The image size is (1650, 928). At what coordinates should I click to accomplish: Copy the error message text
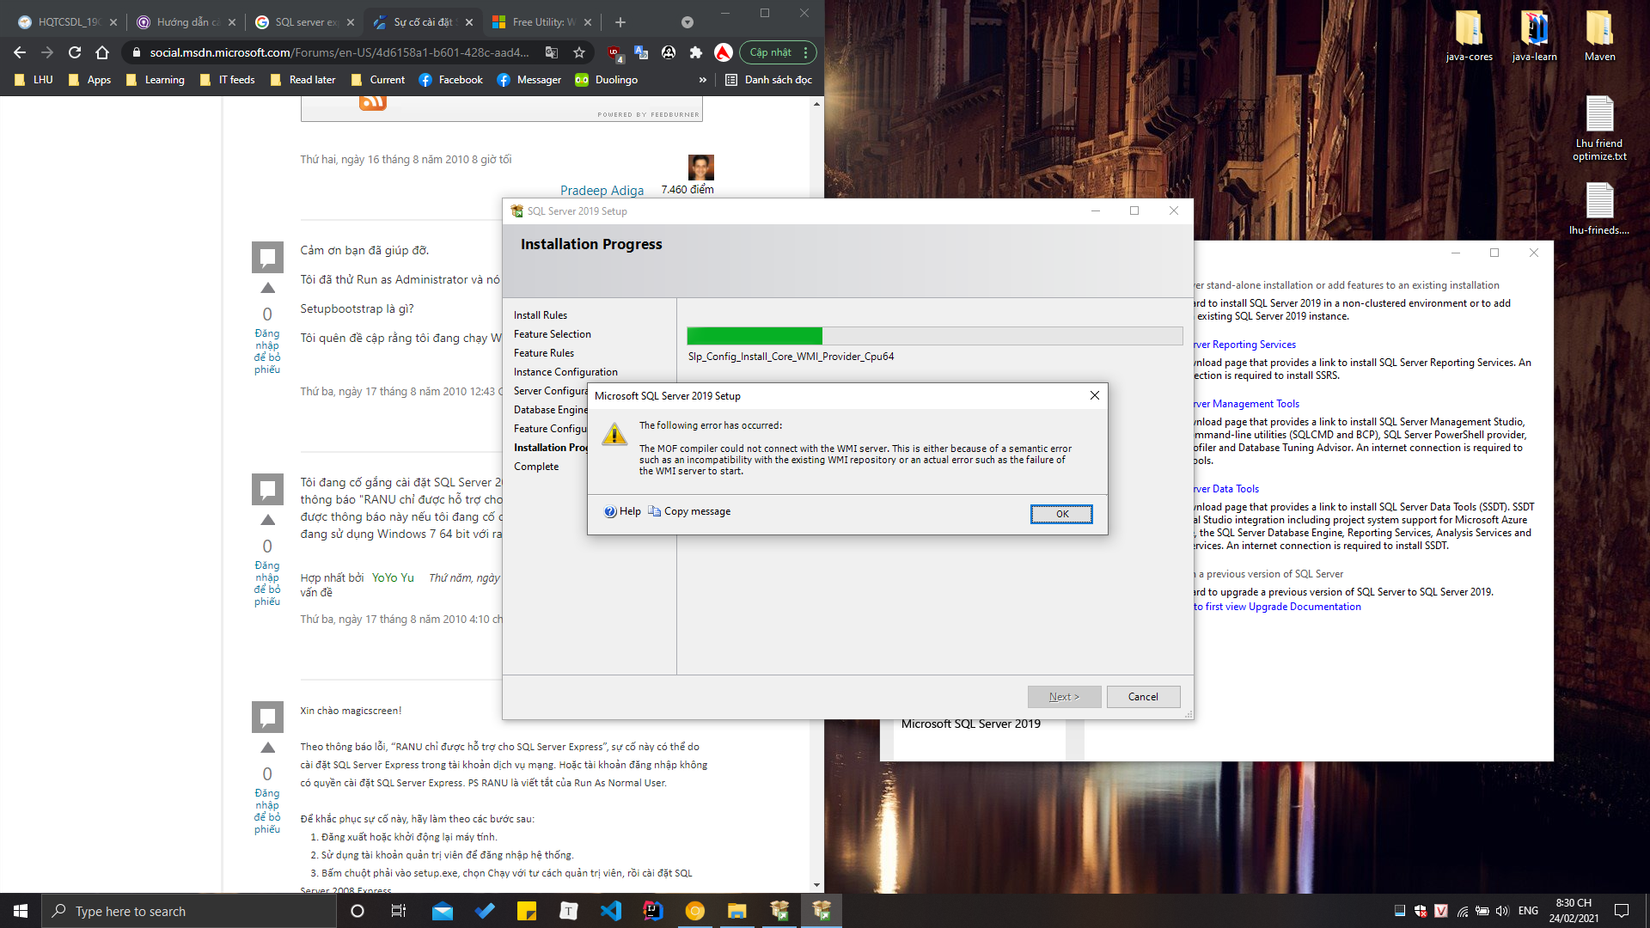coord(689,511)
